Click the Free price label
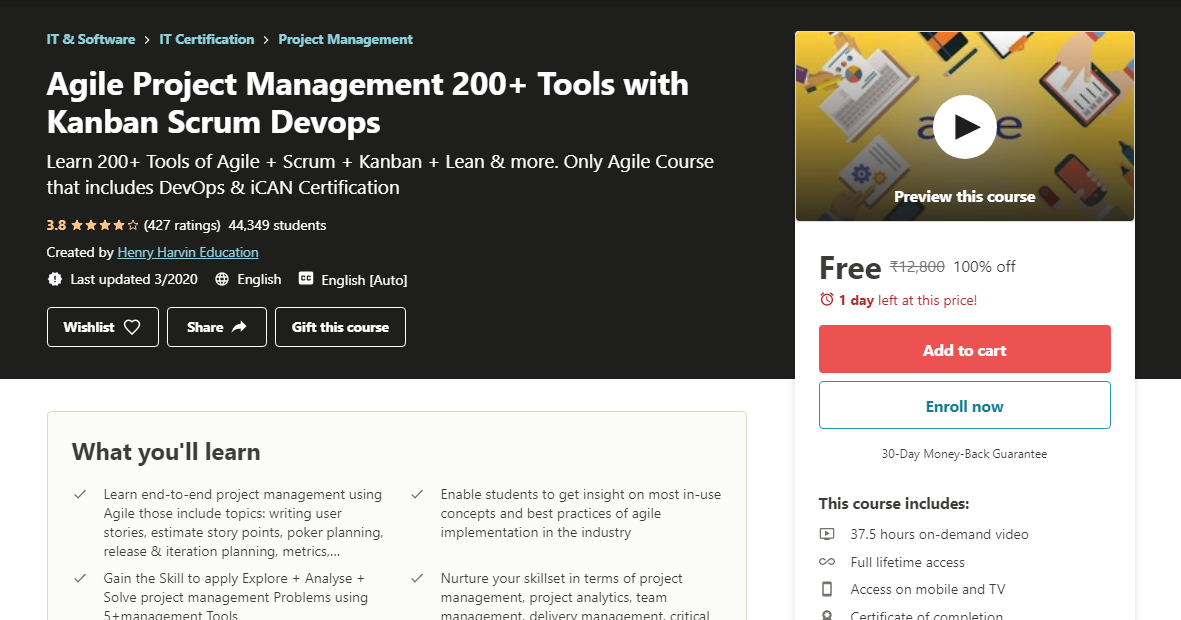Screen dimensions: 1181x620 [850, 268]
